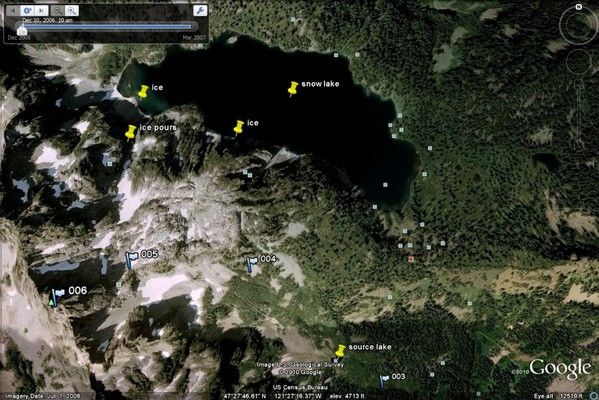Click the north compass navigation ring
The width and height of the screenshot is (599, 400).
tap(579, 25)
